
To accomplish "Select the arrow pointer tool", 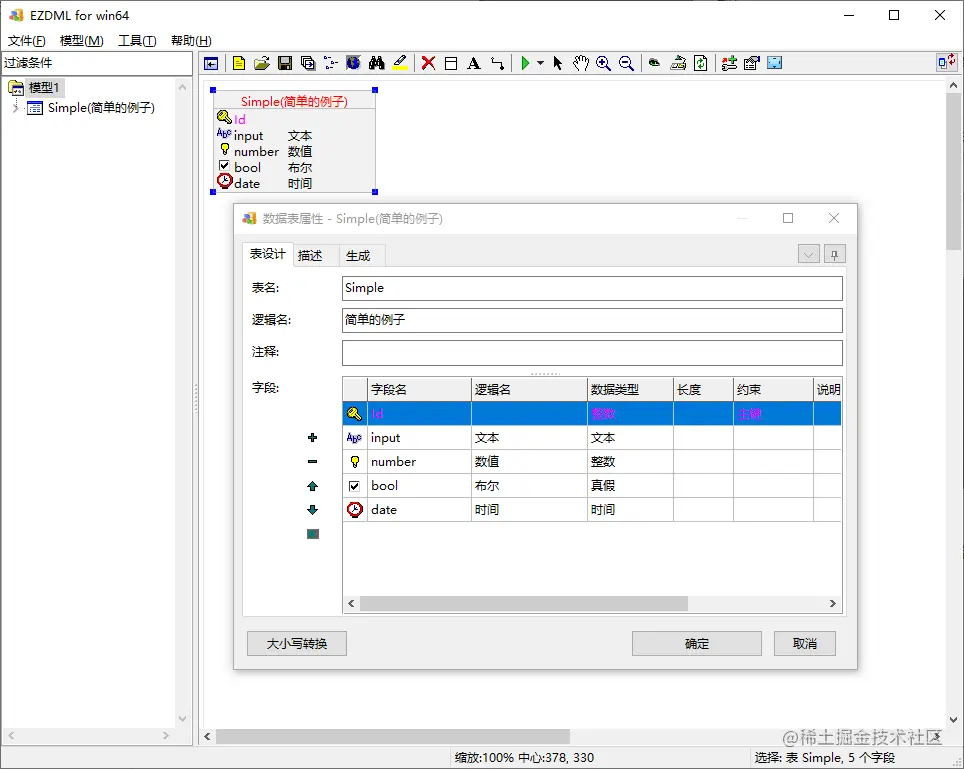I will [x=558, y=63].
